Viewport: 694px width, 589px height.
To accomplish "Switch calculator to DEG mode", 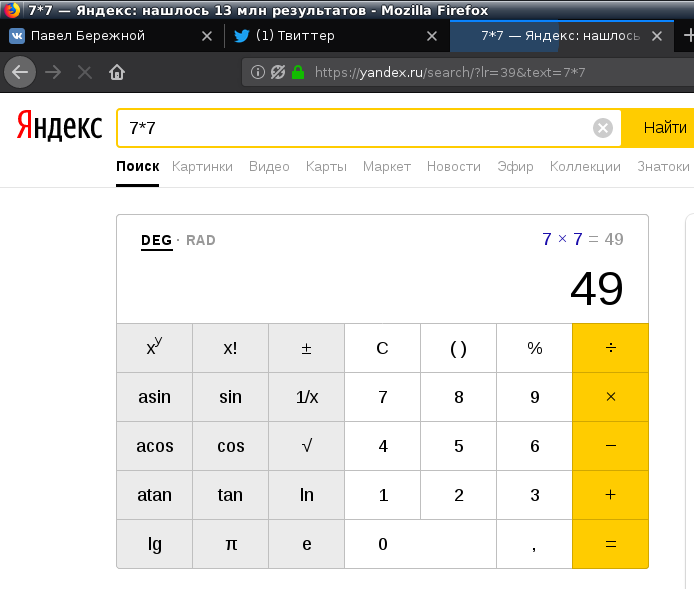I will tap(157, 240).
